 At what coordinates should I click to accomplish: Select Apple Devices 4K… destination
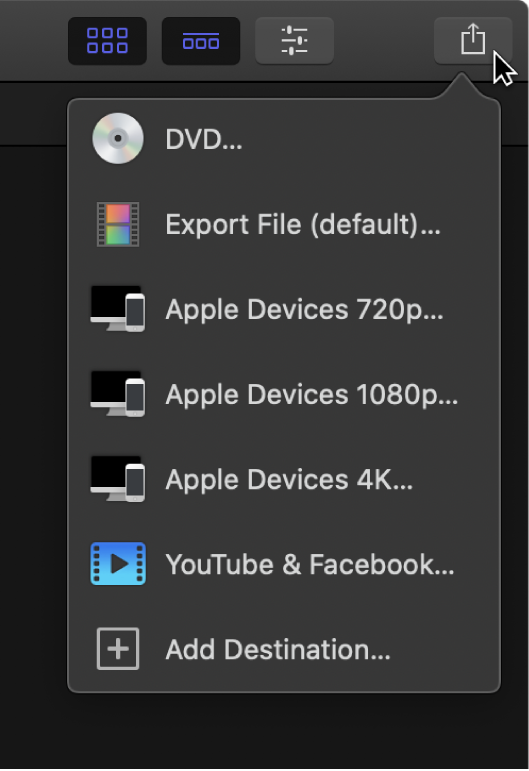point(284,479)
